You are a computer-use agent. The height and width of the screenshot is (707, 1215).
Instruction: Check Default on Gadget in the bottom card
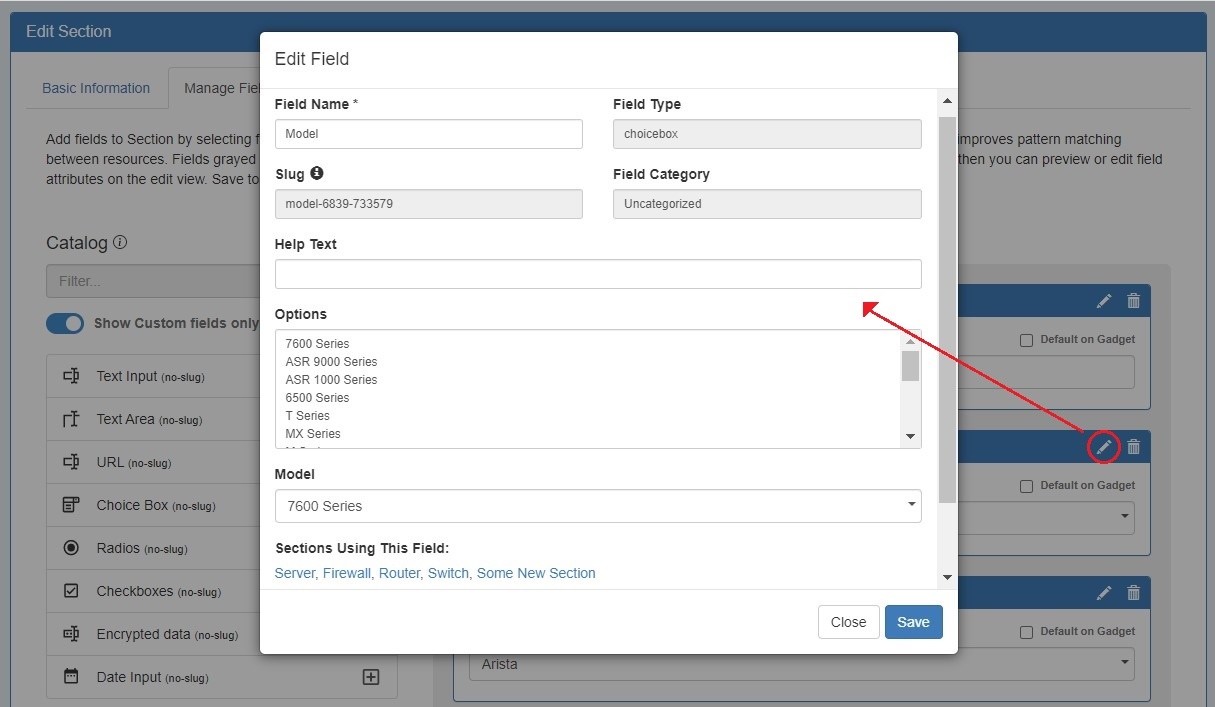point(1026,632)
